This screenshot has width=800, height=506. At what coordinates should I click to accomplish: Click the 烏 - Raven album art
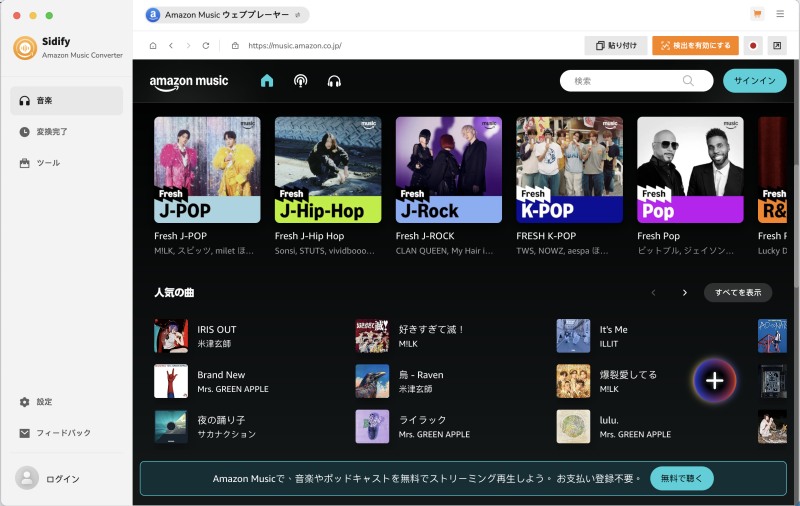click(372, 381)
